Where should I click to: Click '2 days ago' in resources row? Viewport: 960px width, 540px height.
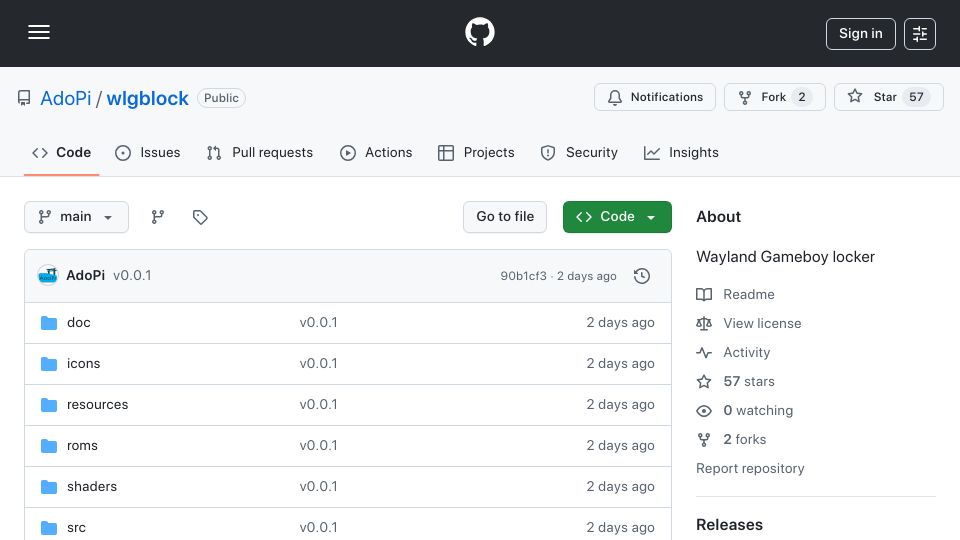click(620, 405)
